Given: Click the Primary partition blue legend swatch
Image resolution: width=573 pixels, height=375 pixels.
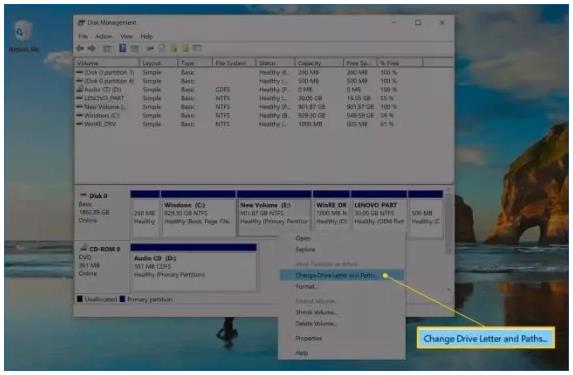Looking at the screenshot, I should coord(122,299).
